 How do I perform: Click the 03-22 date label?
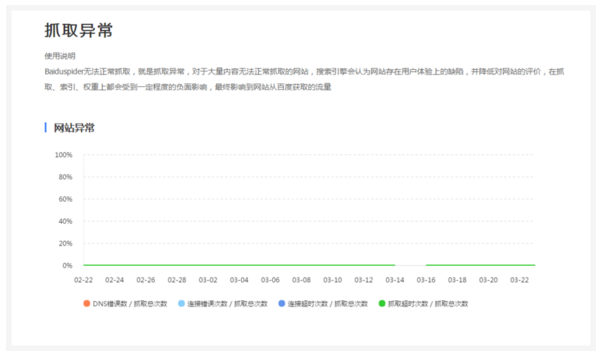tap(520, 280)
